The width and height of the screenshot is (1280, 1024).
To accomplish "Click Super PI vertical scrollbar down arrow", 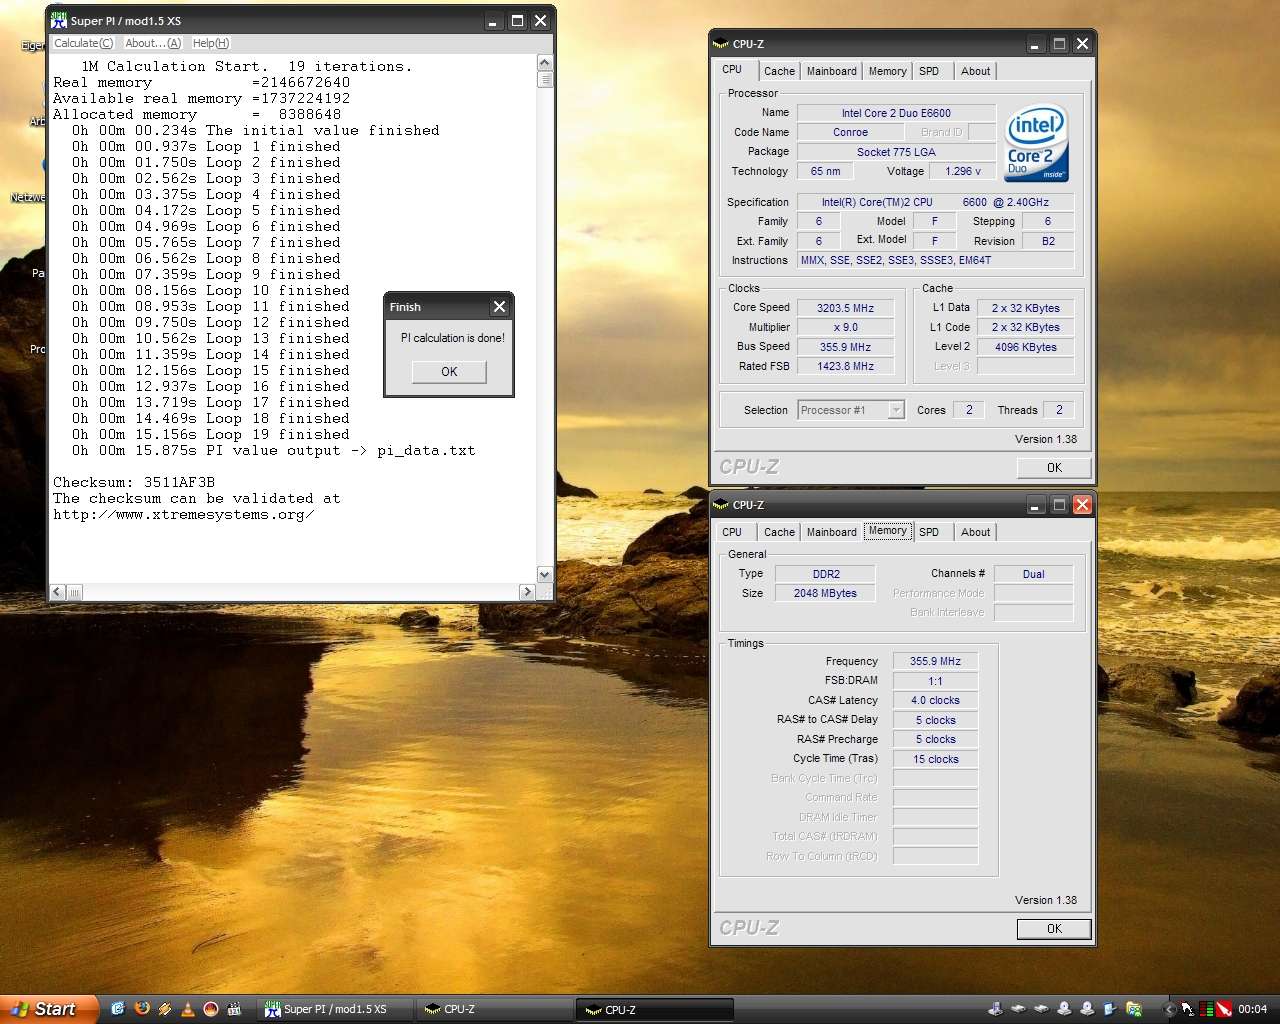I will (545, 574).
